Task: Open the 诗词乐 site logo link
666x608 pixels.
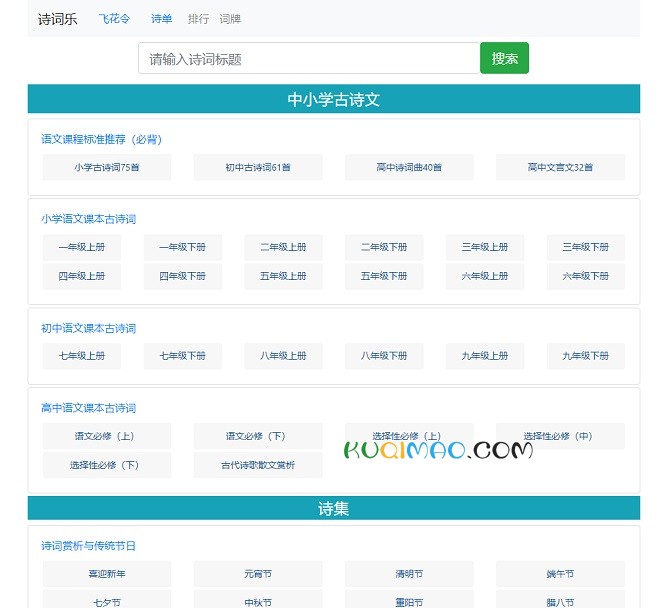Action: tap(57, 19)
